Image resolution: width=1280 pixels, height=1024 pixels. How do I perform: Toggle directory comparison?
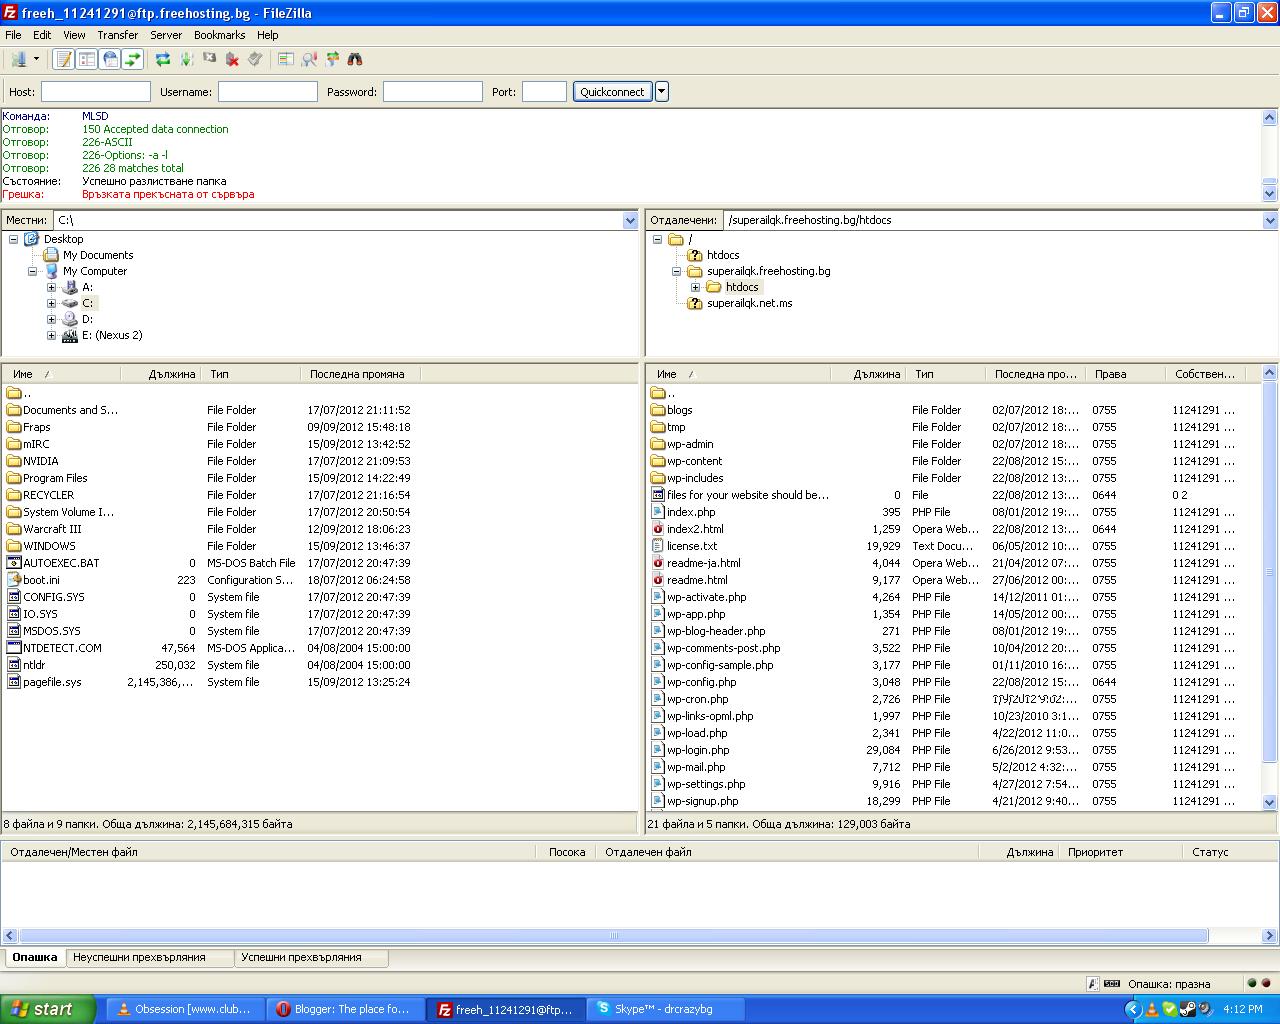[x=309, y=60]
